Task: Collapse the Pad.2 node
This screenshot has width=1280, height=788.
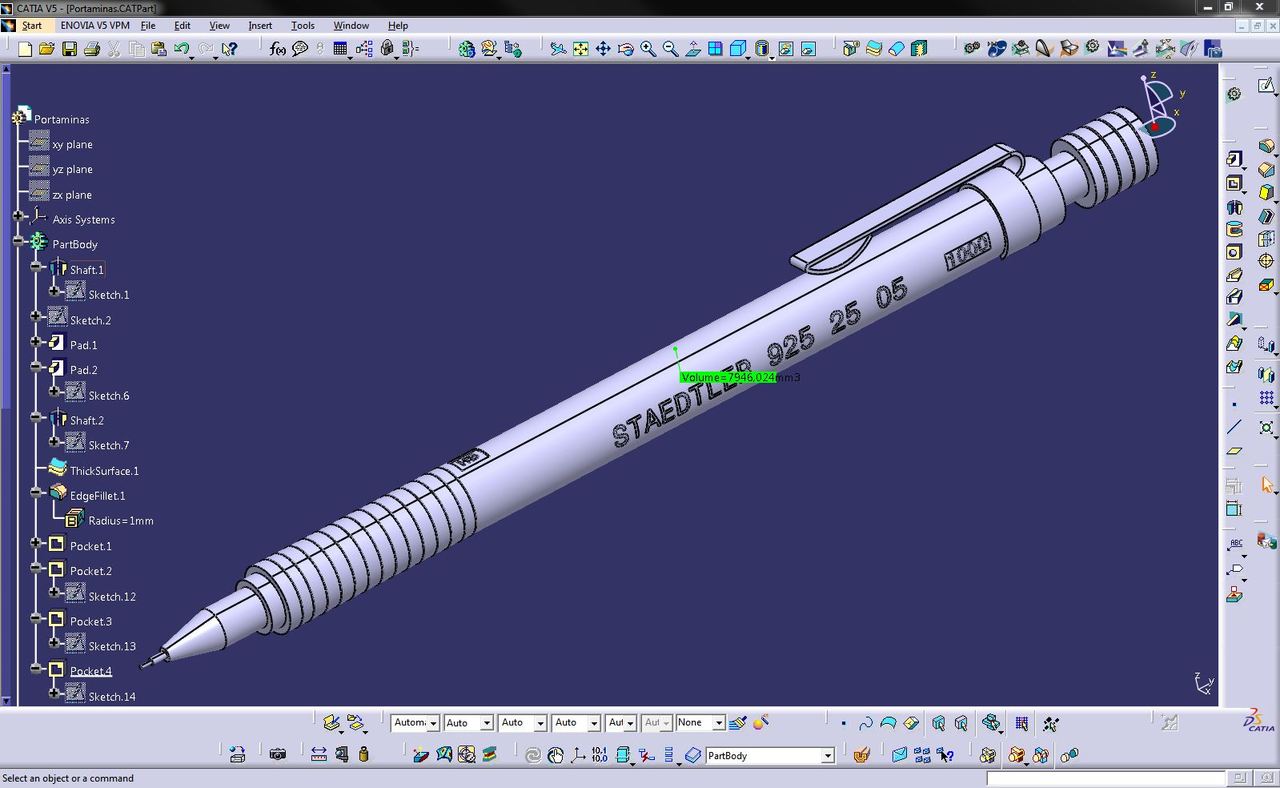Action: pos(36,367)
